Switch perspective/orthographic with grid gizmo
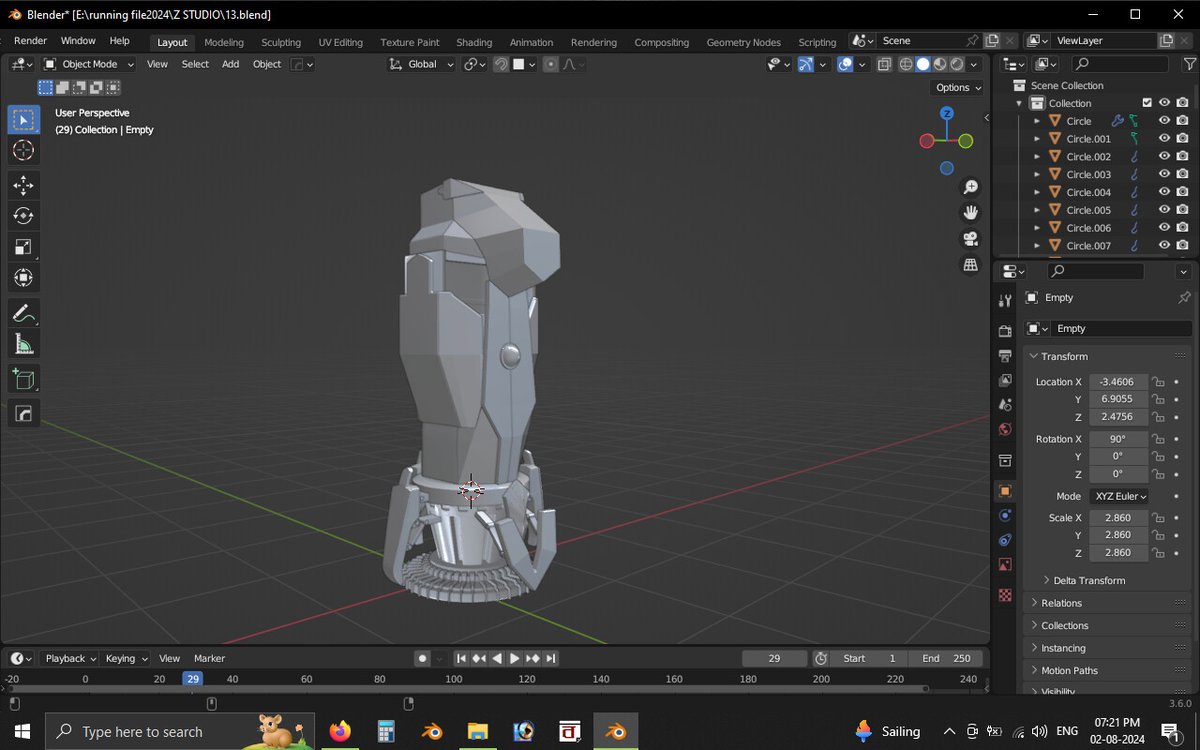The width and height of the screenshot is (1200, 750). [x=970, y=265]
